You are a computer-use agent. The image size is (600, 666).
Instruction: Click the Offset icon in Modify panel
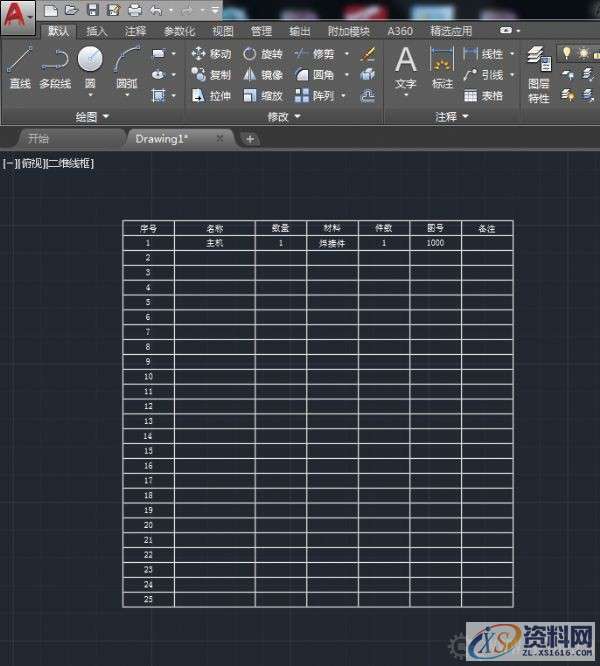[367, 96]
